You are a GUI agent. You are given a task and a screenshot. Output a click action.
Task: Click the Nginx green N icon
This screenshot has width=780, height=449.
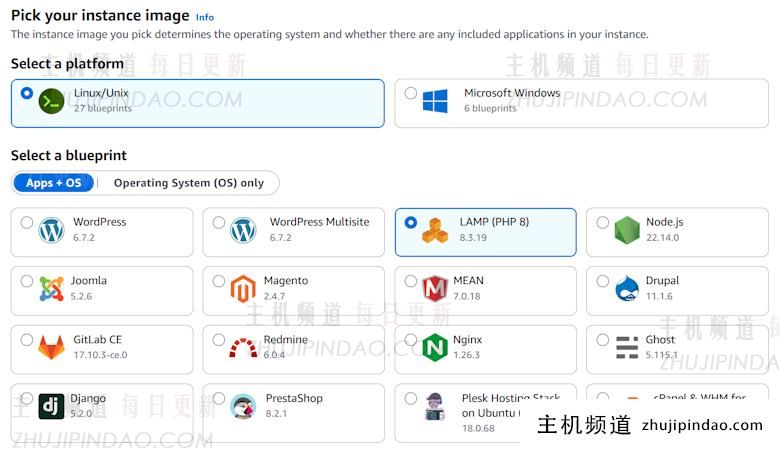tap(435, 348)
